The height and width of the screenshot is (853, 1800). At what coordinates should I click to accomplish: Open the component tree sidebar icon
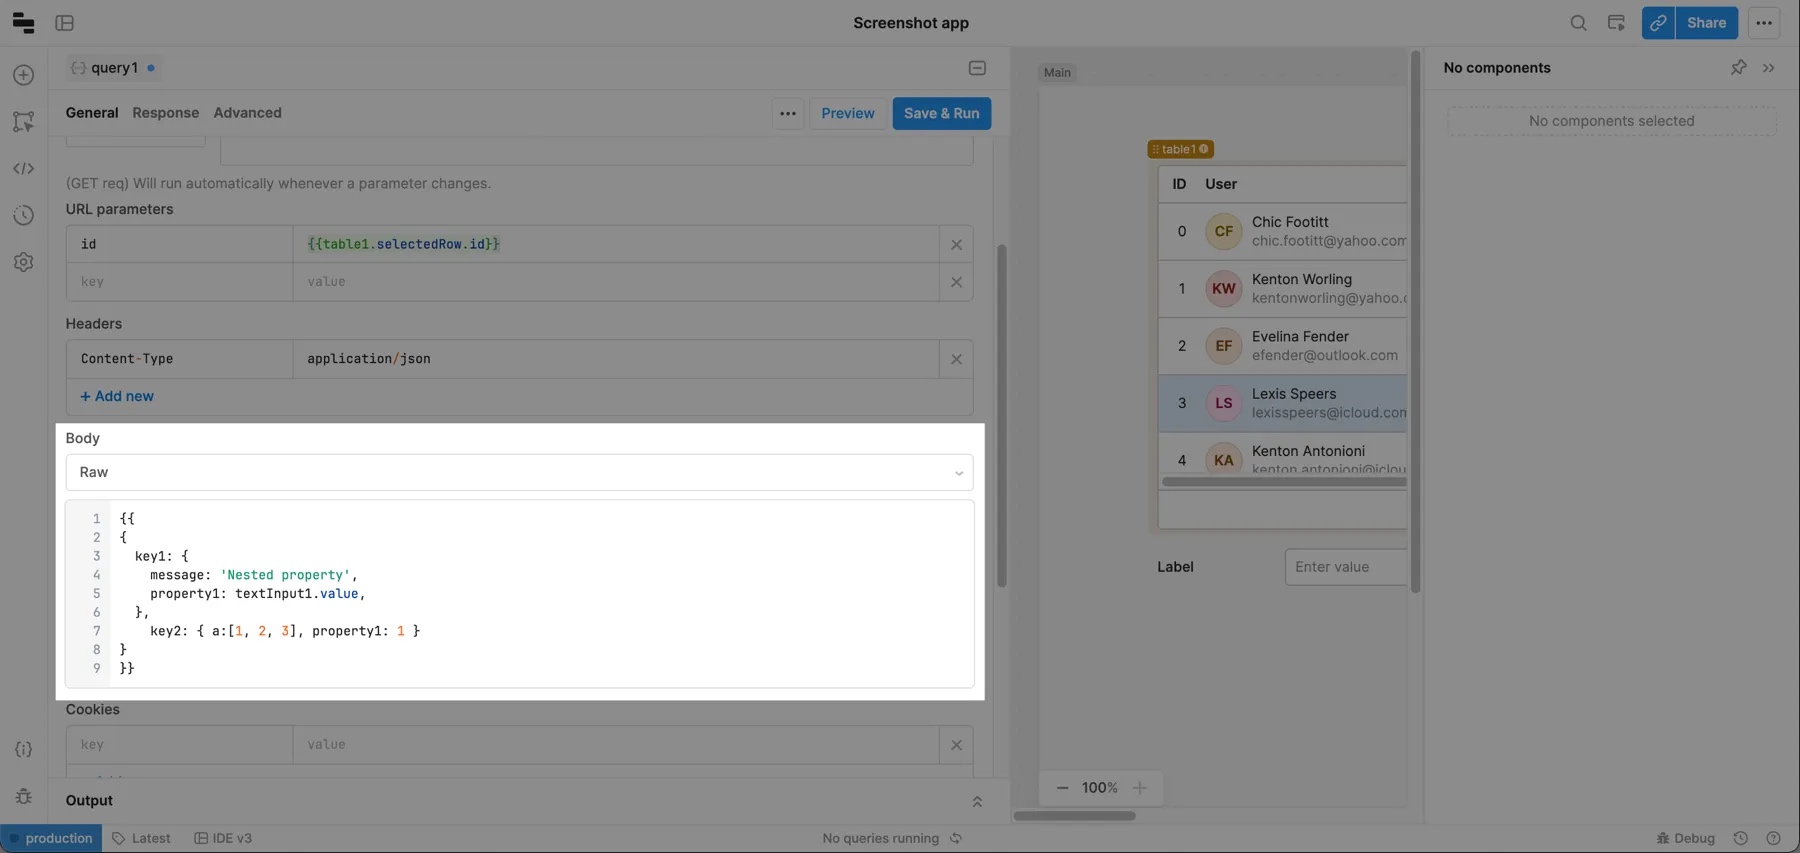[24, 121]
